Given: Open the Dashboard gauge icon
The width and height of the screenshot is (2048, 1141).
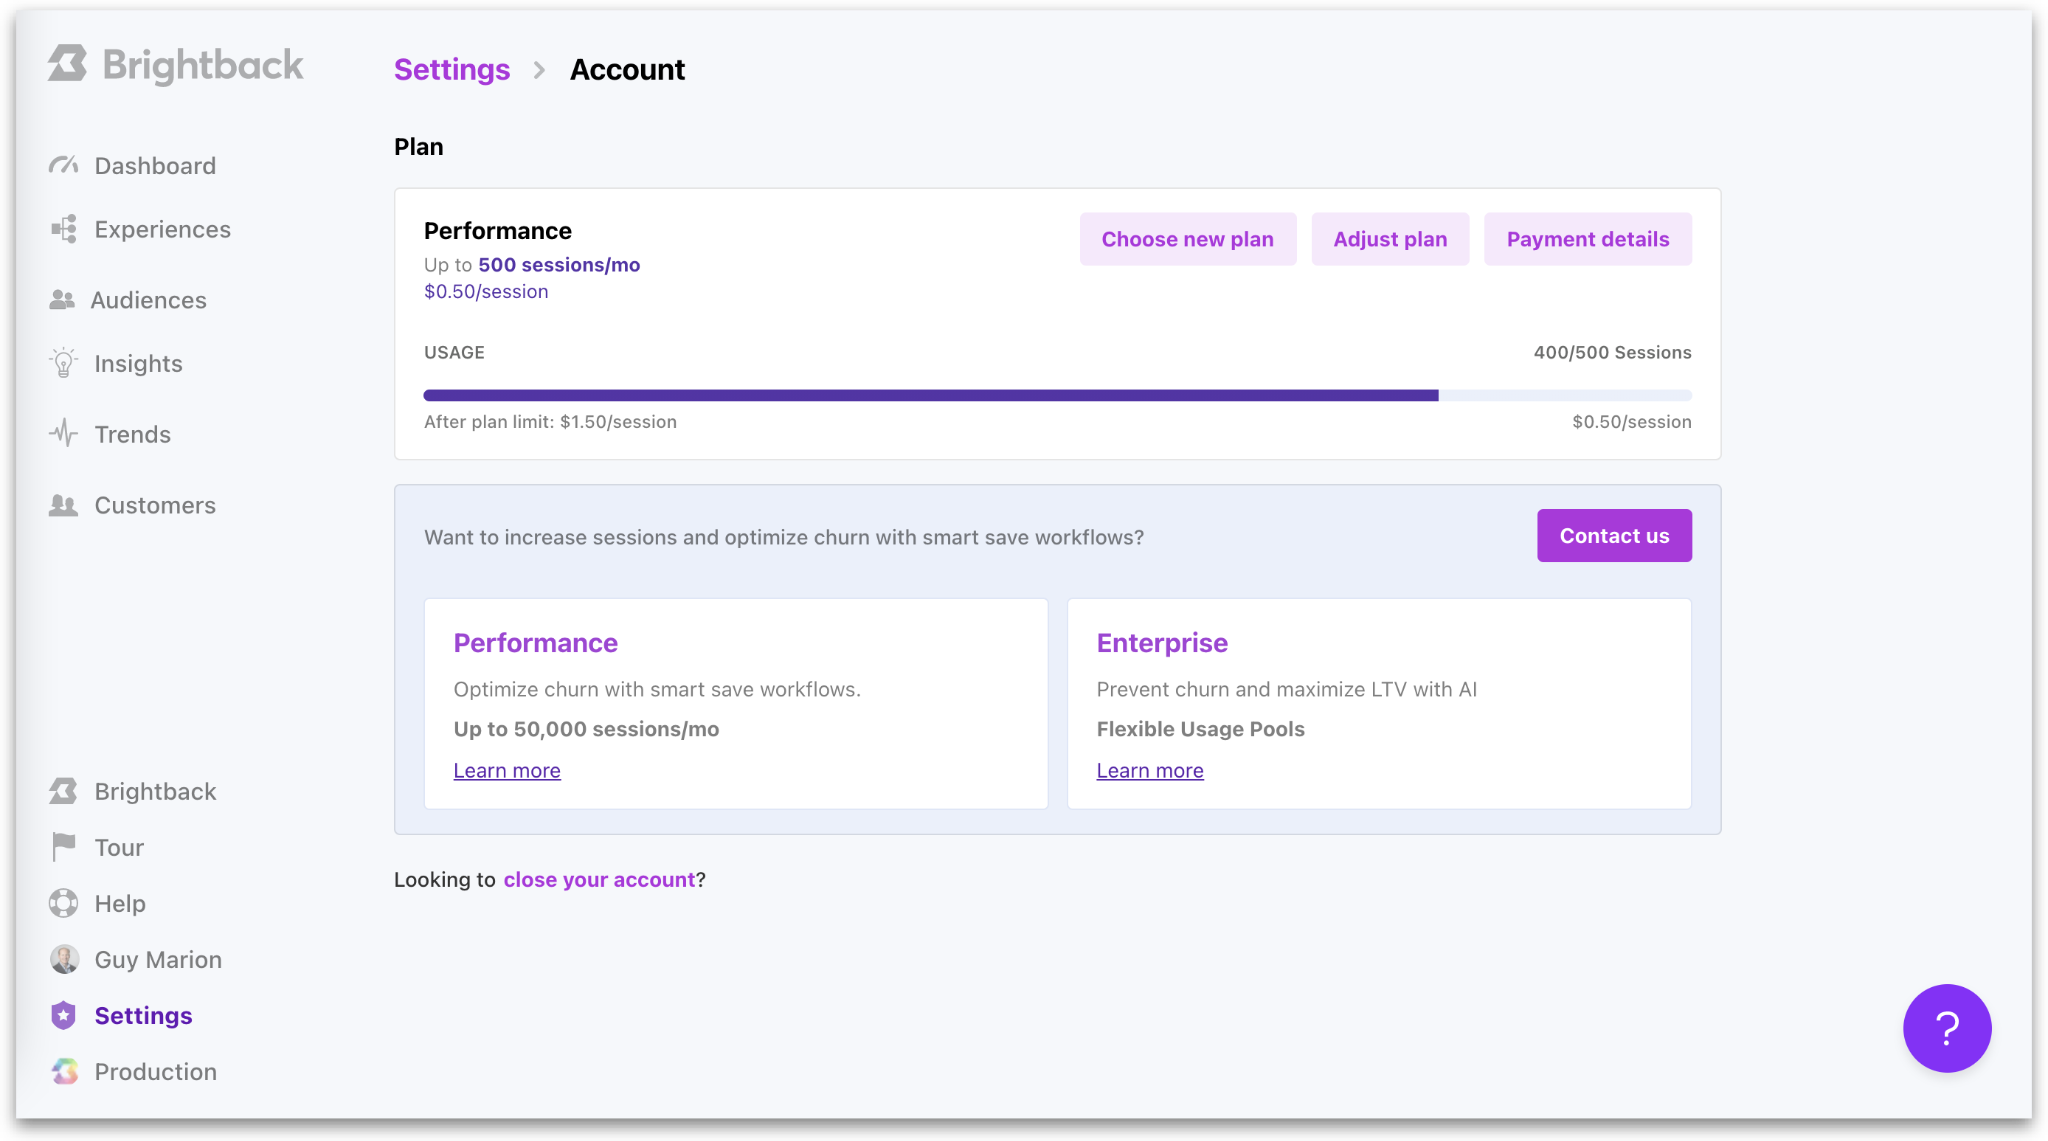Looking at the screenshot, I should pos(64,165).
